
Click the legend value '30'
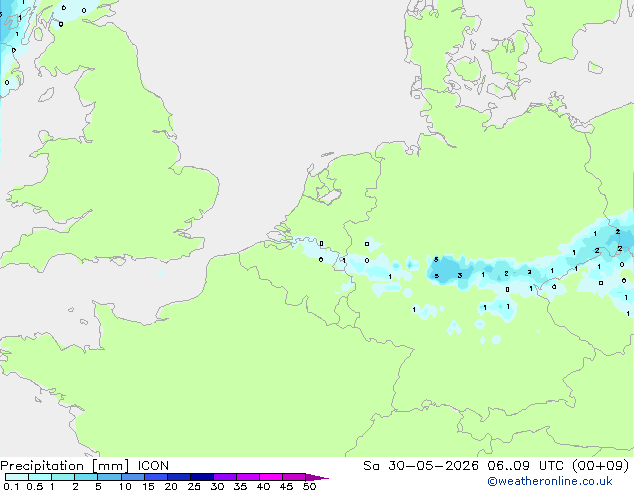coord(217,486)
